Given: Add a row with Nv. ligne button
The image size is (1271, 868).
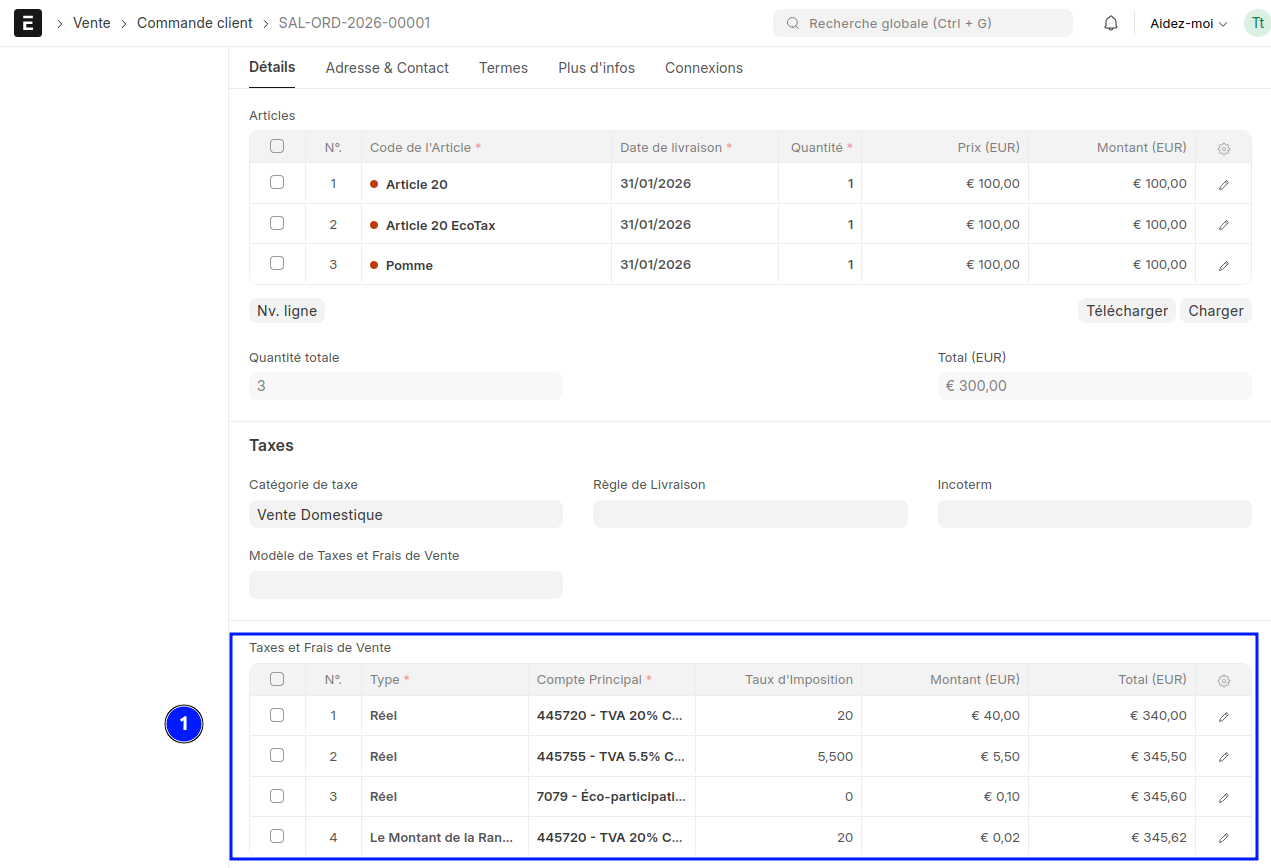Looking at the screenshot, I should (287, 311).
